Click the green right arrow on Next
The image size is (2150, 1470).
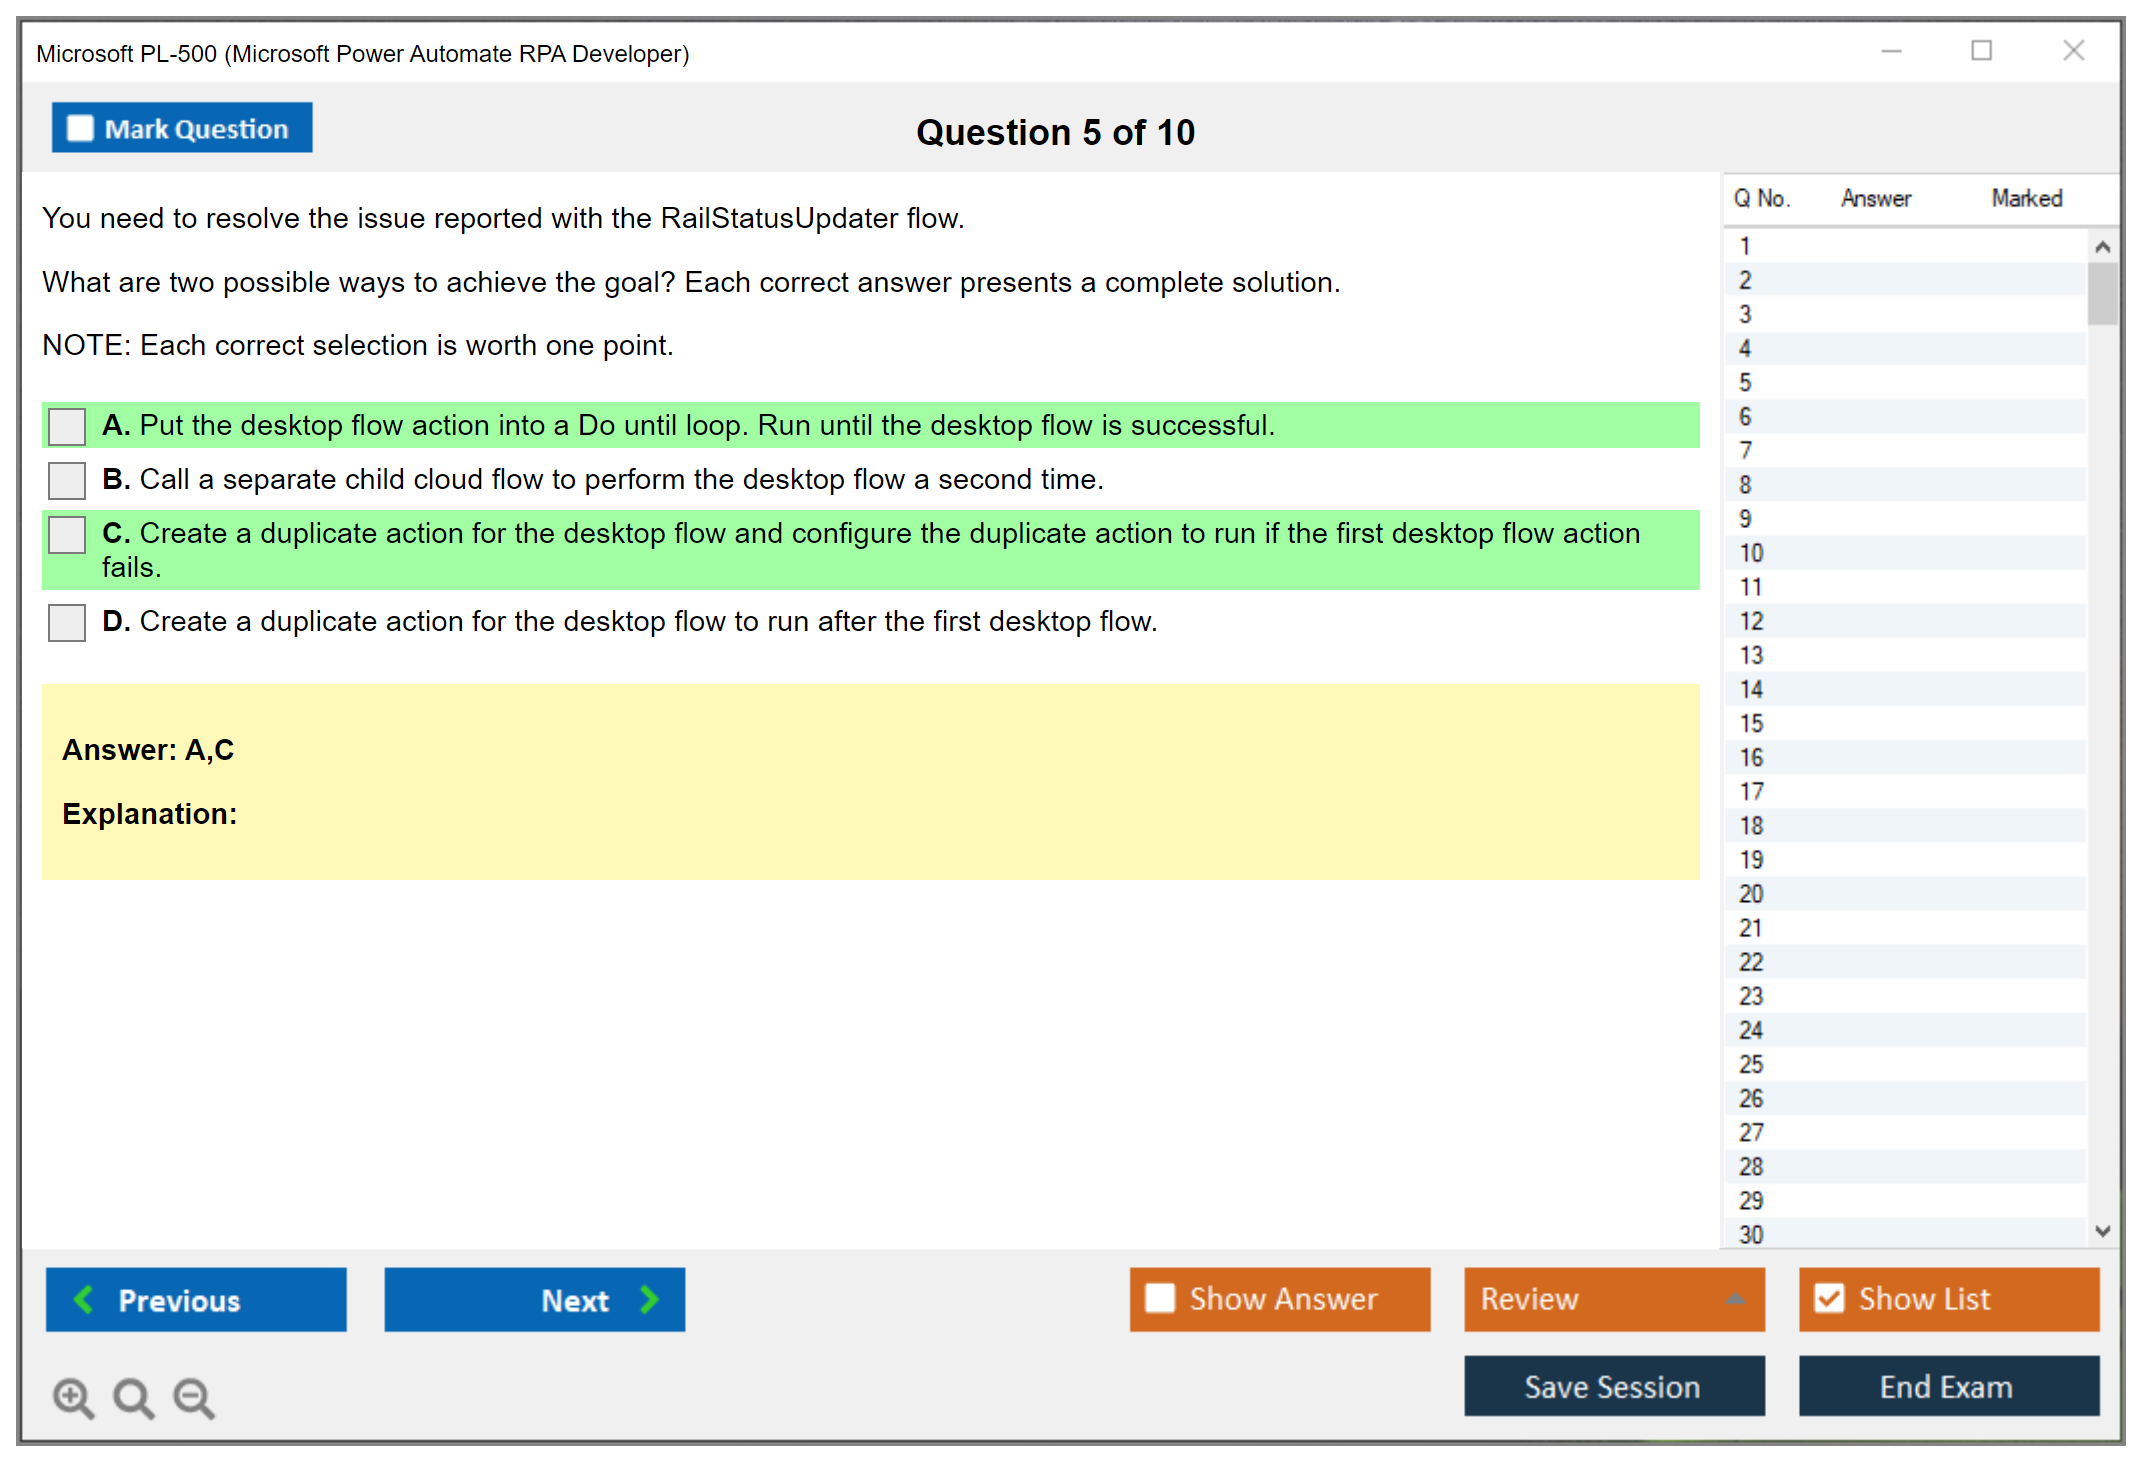[650, 1300]
